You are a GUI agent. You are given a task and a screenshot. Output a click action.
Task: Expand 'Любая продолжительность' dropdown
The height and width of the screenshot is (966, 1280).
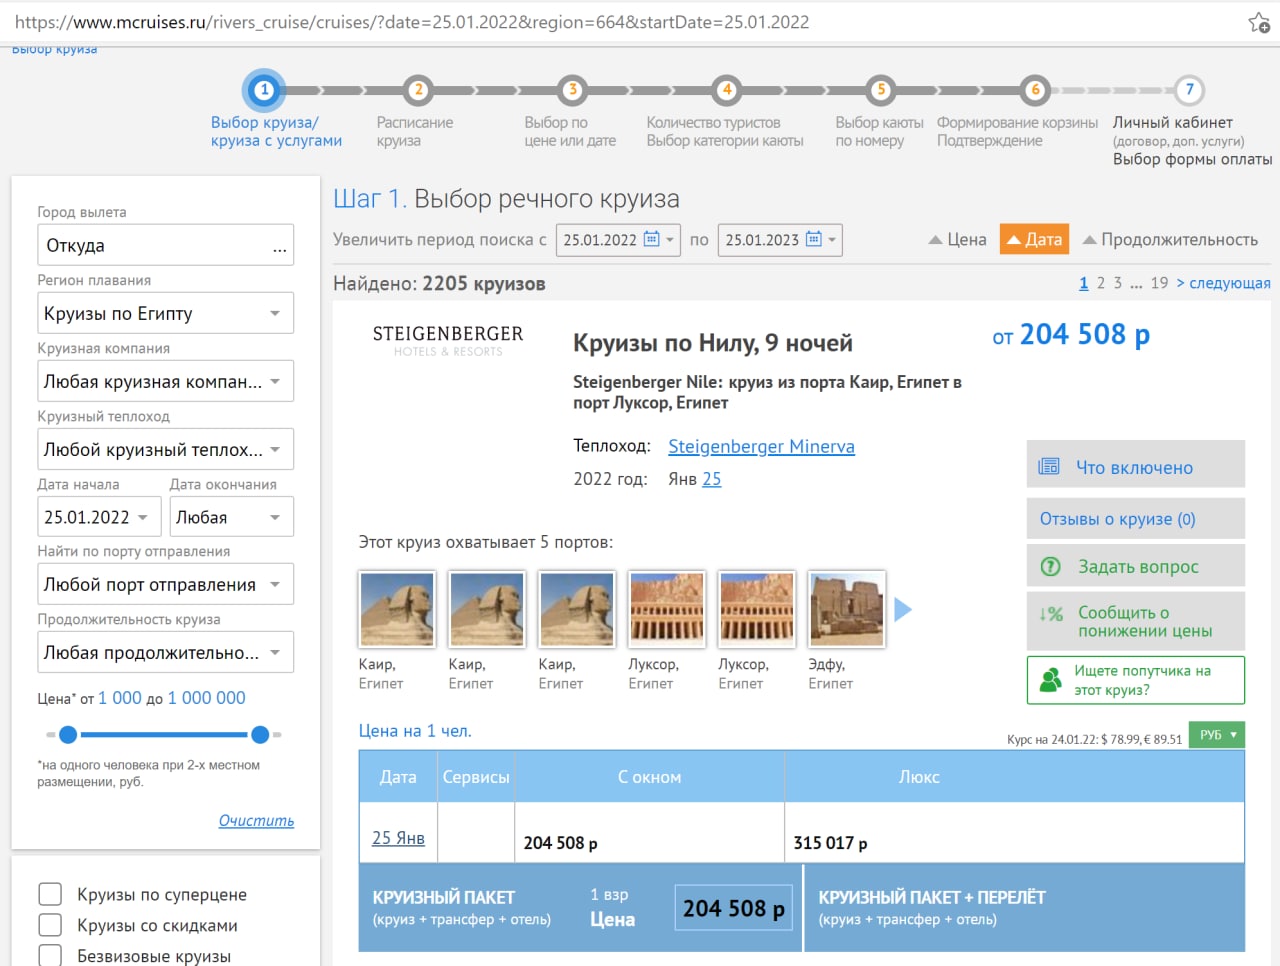(x=165, y=652)
